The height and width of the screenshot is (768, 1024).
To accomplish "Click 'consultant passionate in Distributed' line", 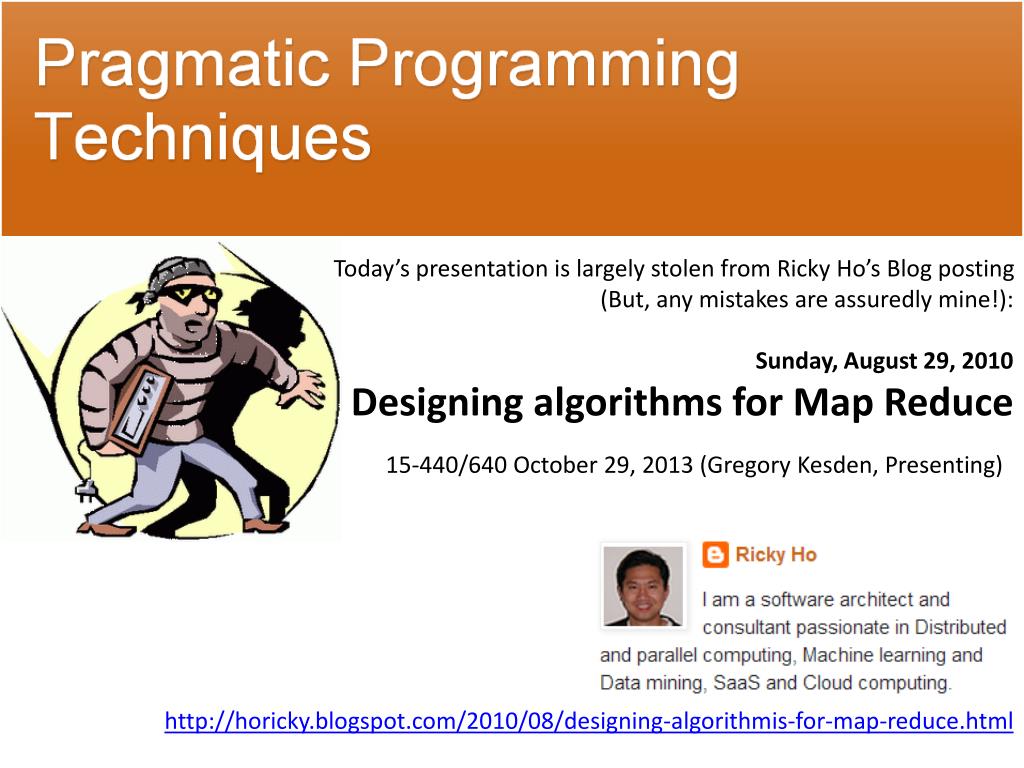I will point(854,627).
